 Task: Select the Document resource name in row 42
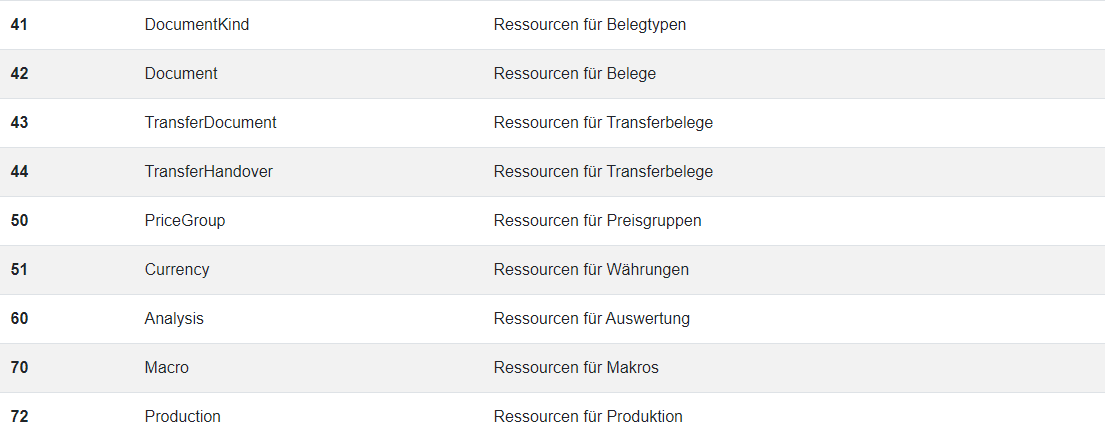(x=181, y=74)
